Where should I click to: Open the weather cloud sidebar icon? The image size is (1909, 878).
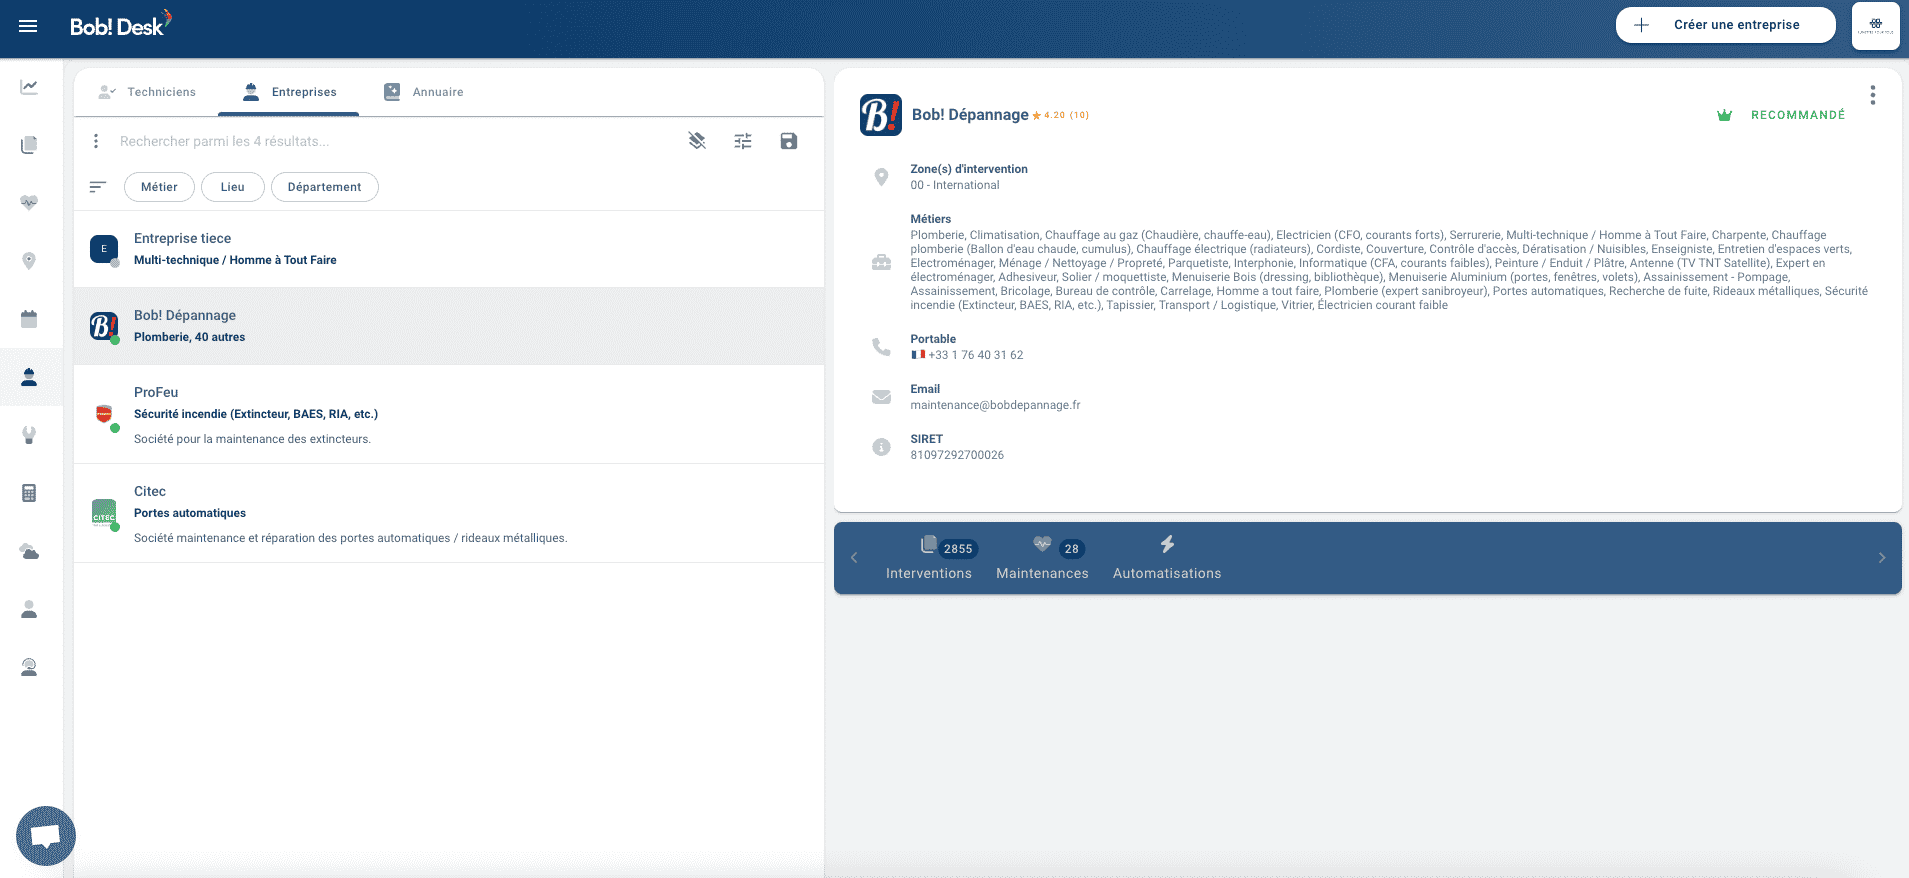[29, 551]
